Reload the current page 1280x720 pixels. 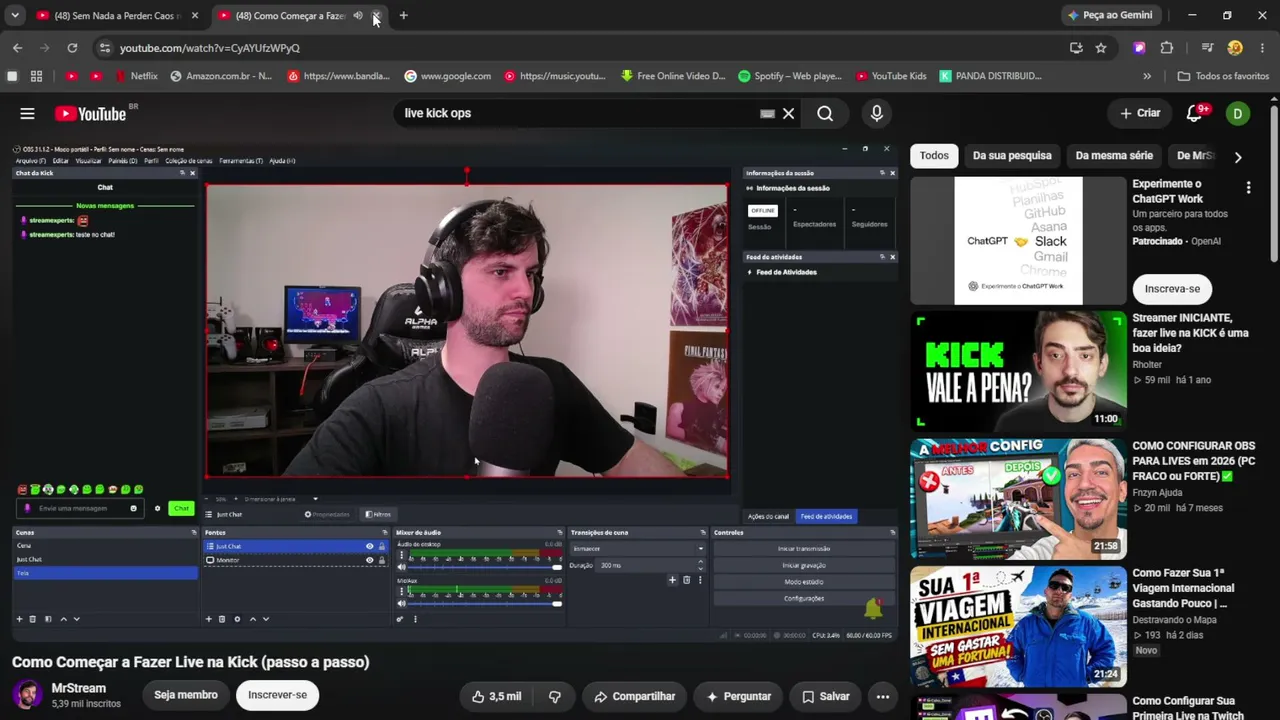72,48
